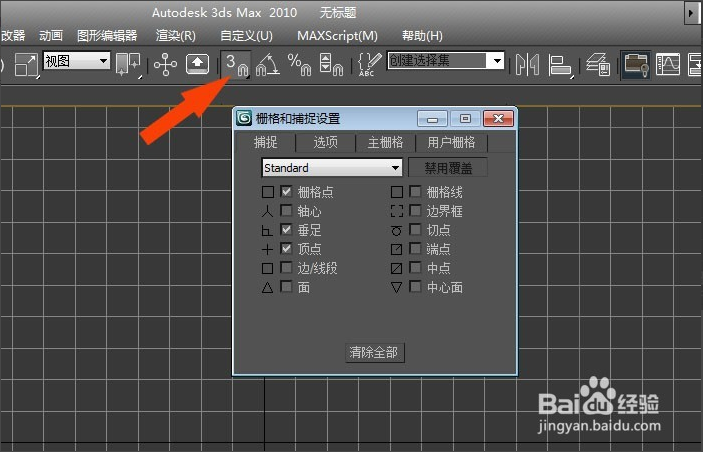Click the 栅格和捕捉设置 dialog title
This screenshot has height=452, width=703.
[x=298, y=119]
